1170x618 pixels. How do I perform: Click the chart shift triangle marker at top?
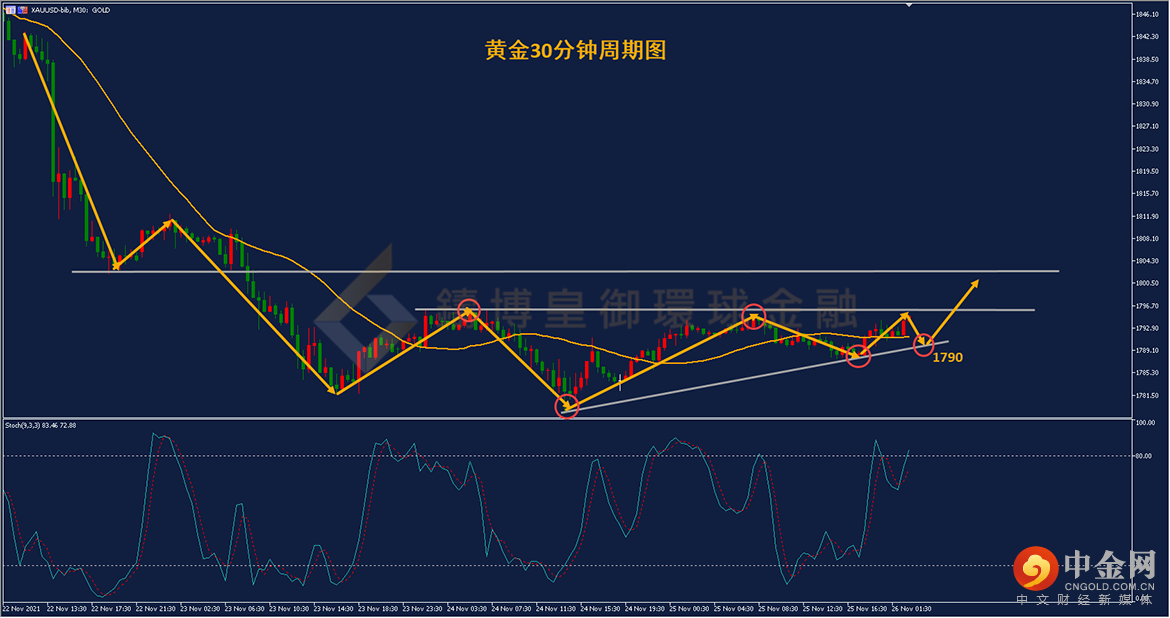909,4
